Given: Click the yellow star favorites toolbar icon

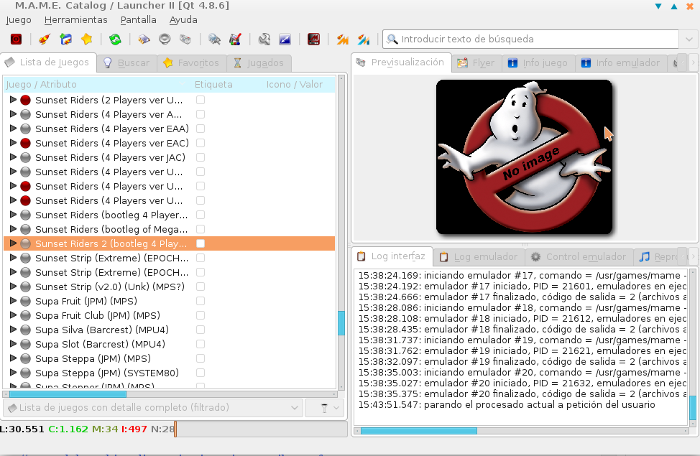Looking at the screenshot, I should [87, 39].
